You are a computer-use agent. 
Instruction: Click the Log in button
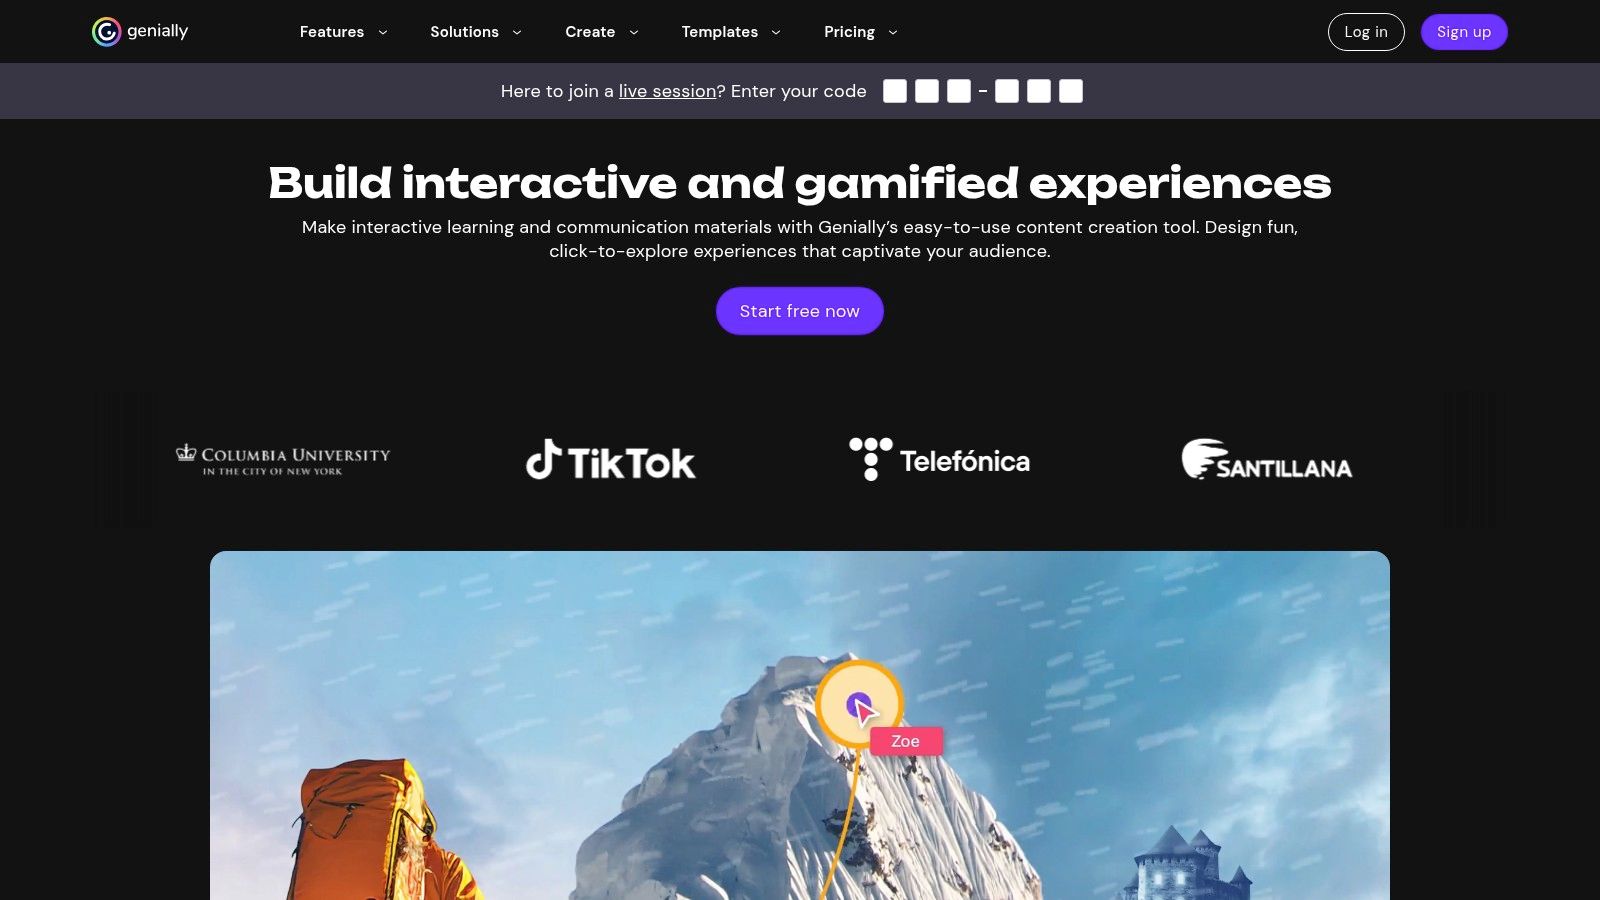tap(1366, 32)
